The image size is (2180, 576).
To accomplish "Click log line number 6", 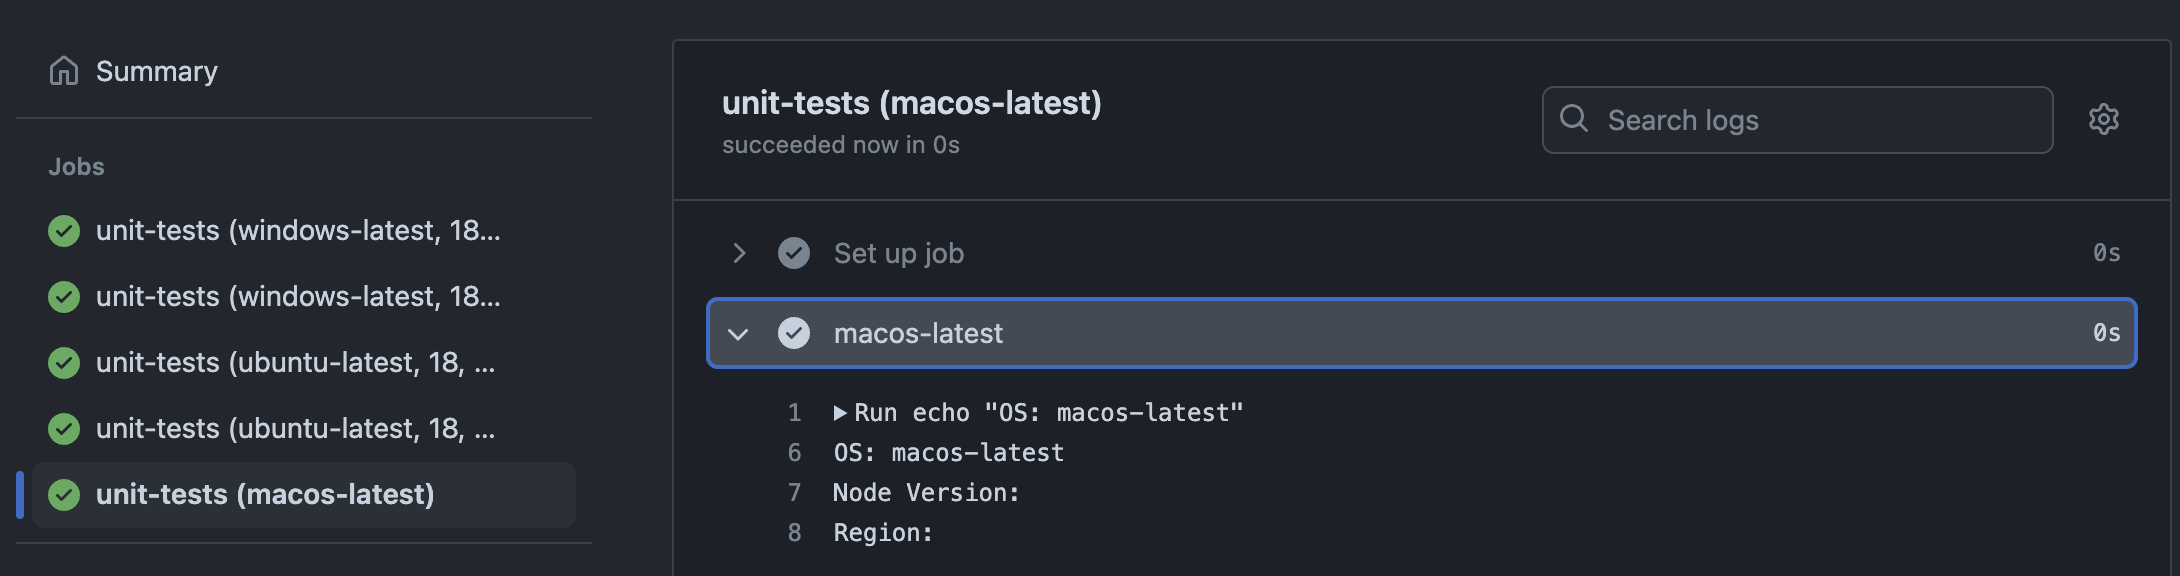I will coord(795,453).
